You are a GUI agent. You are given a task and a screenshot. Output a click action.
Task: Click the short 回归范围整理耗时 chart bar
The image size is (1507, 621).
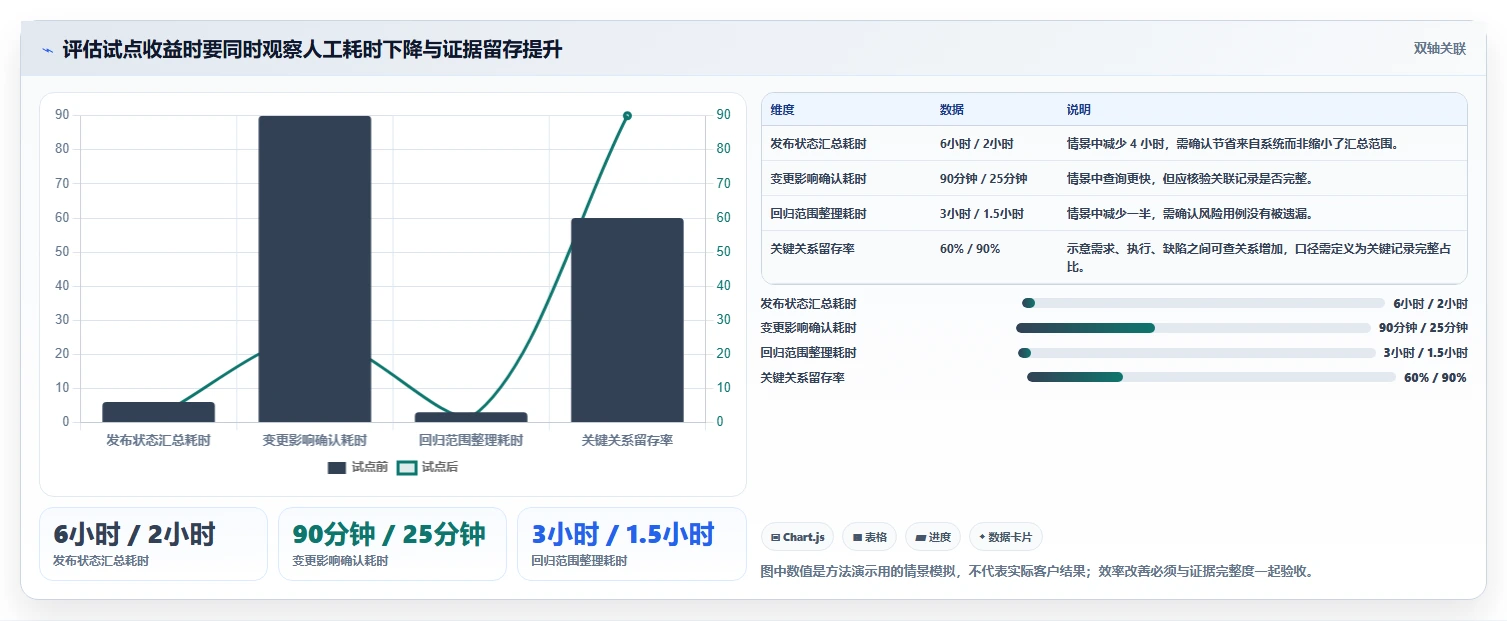[x=471, y=417]
